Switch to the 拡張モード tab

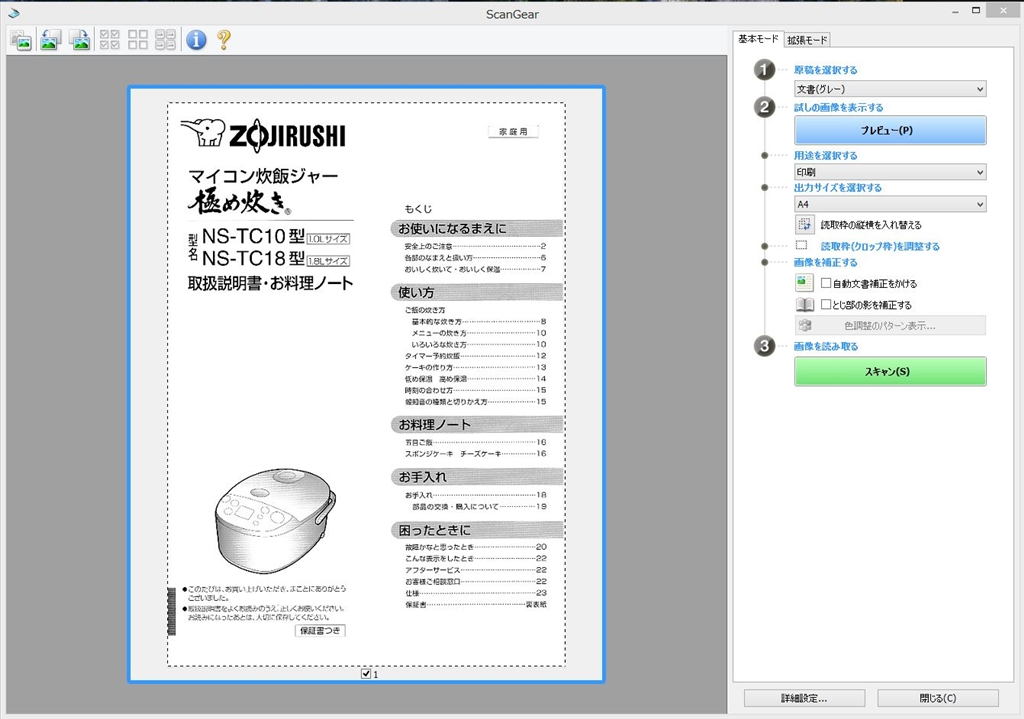click(807, 40)
